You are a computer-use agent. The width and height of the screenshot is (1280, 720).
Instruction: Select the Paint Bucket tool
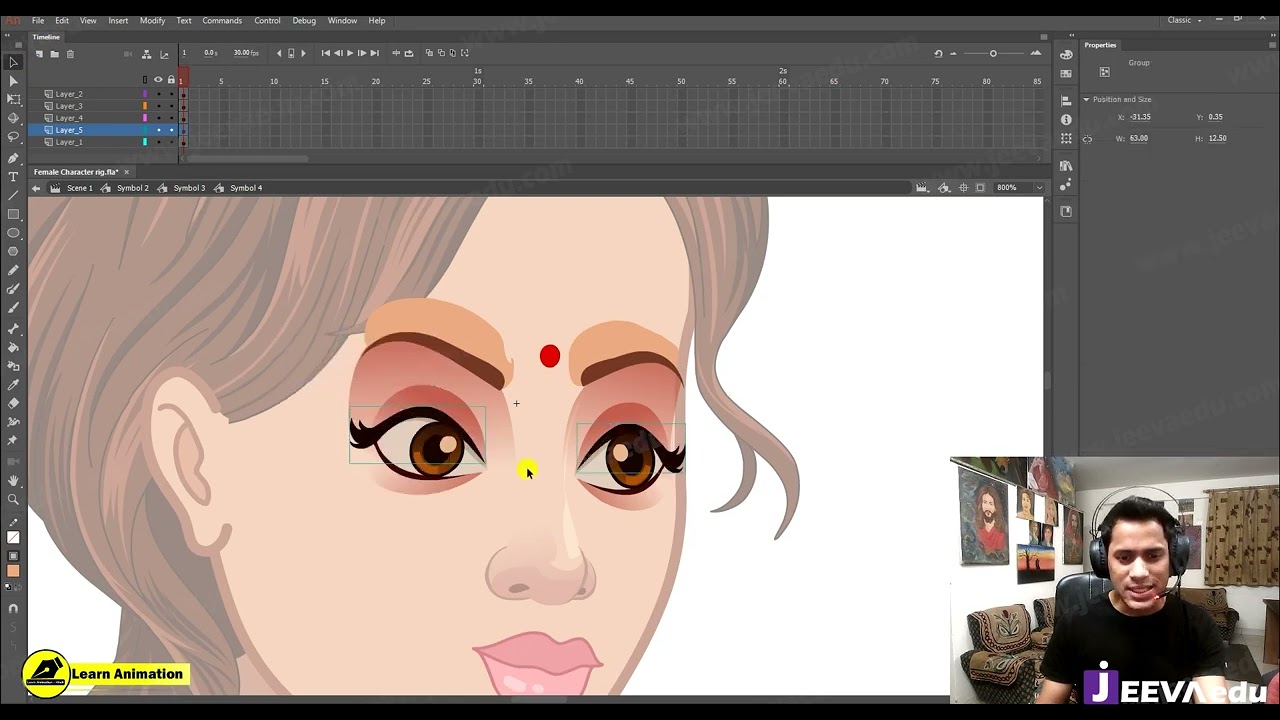[13, 347]
